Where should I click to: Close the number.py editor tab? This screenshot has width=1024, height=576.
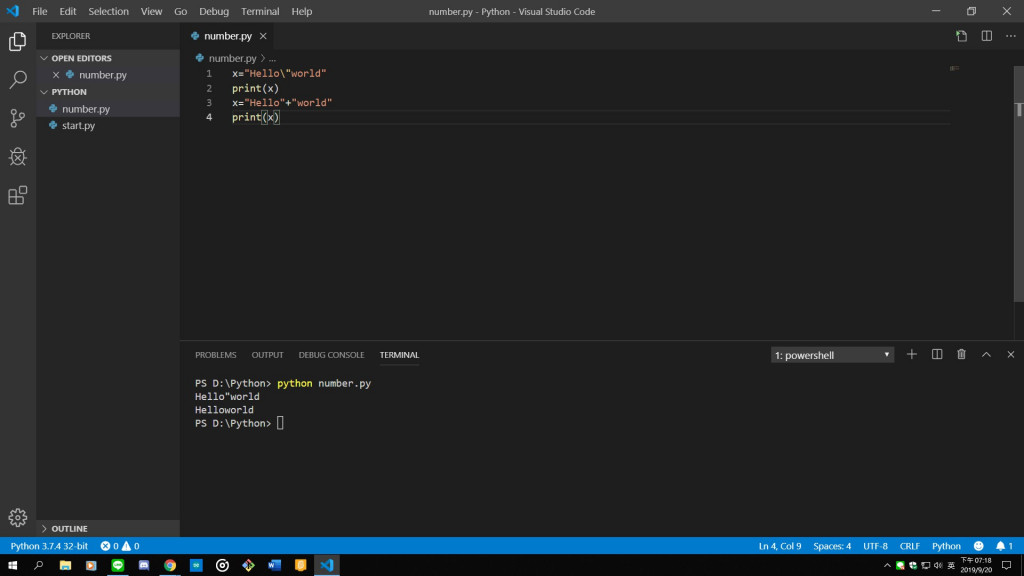point(263,36)
